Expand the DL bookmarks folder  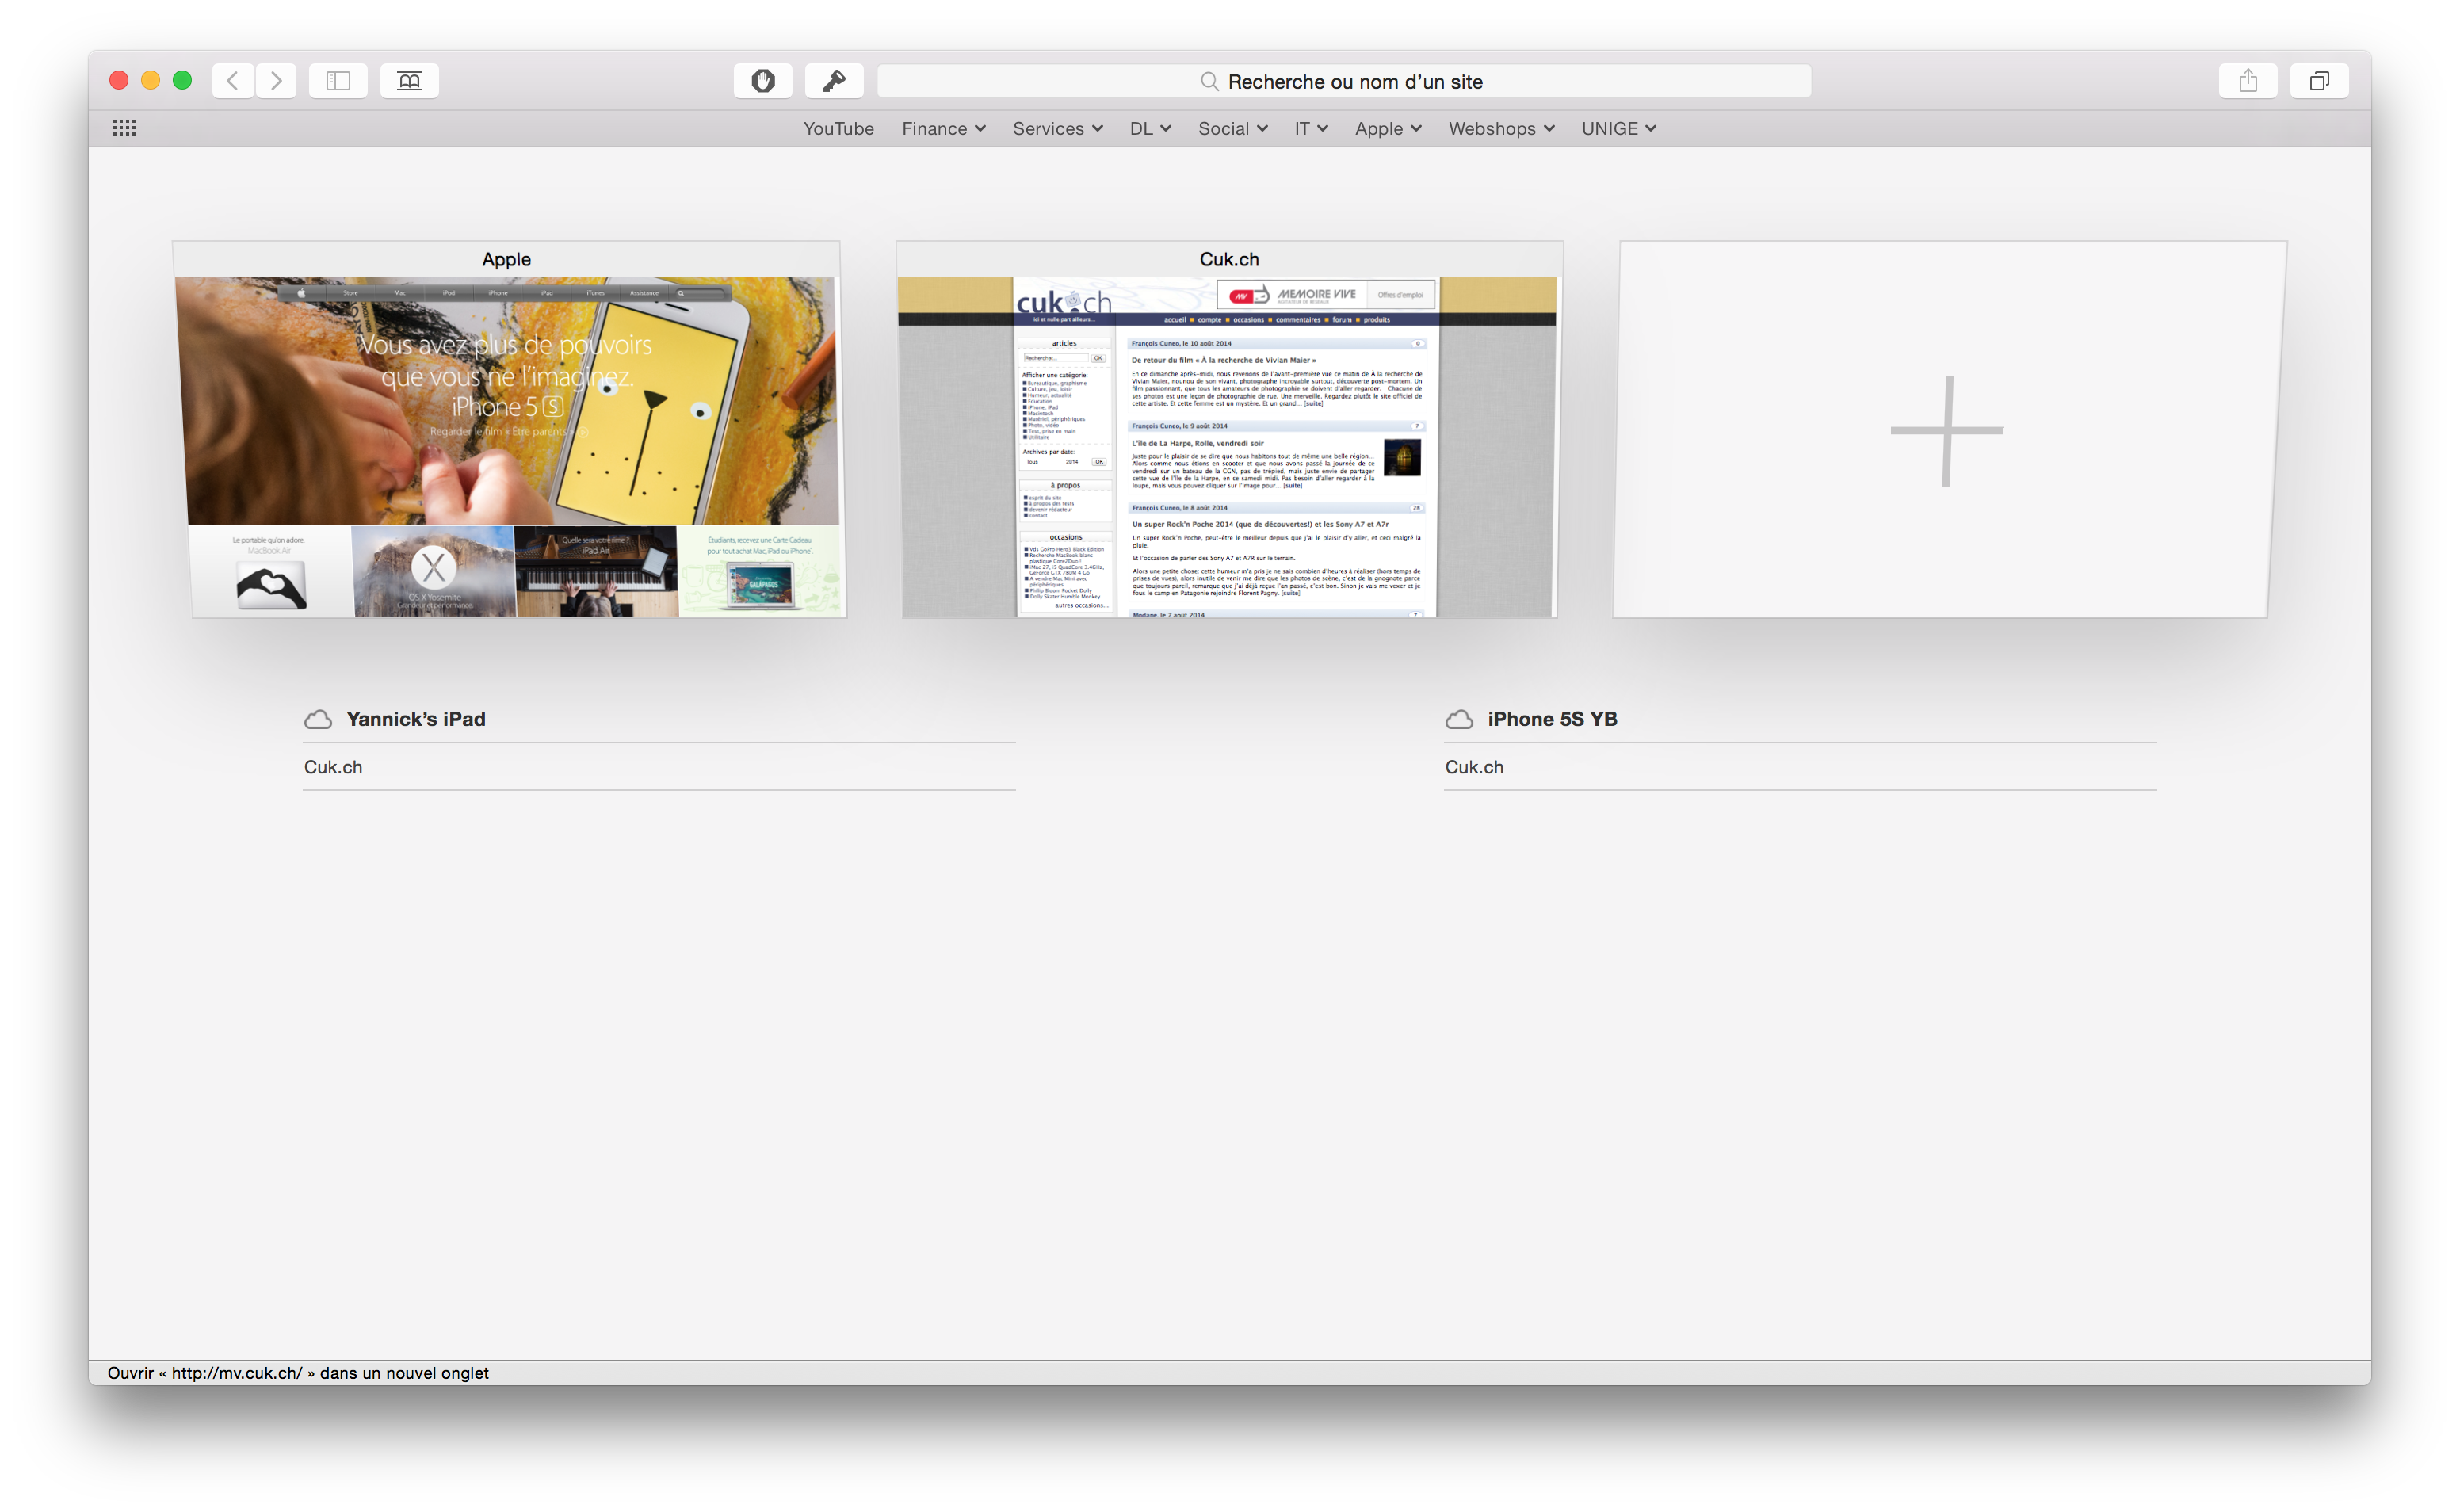pos(1150,129)
